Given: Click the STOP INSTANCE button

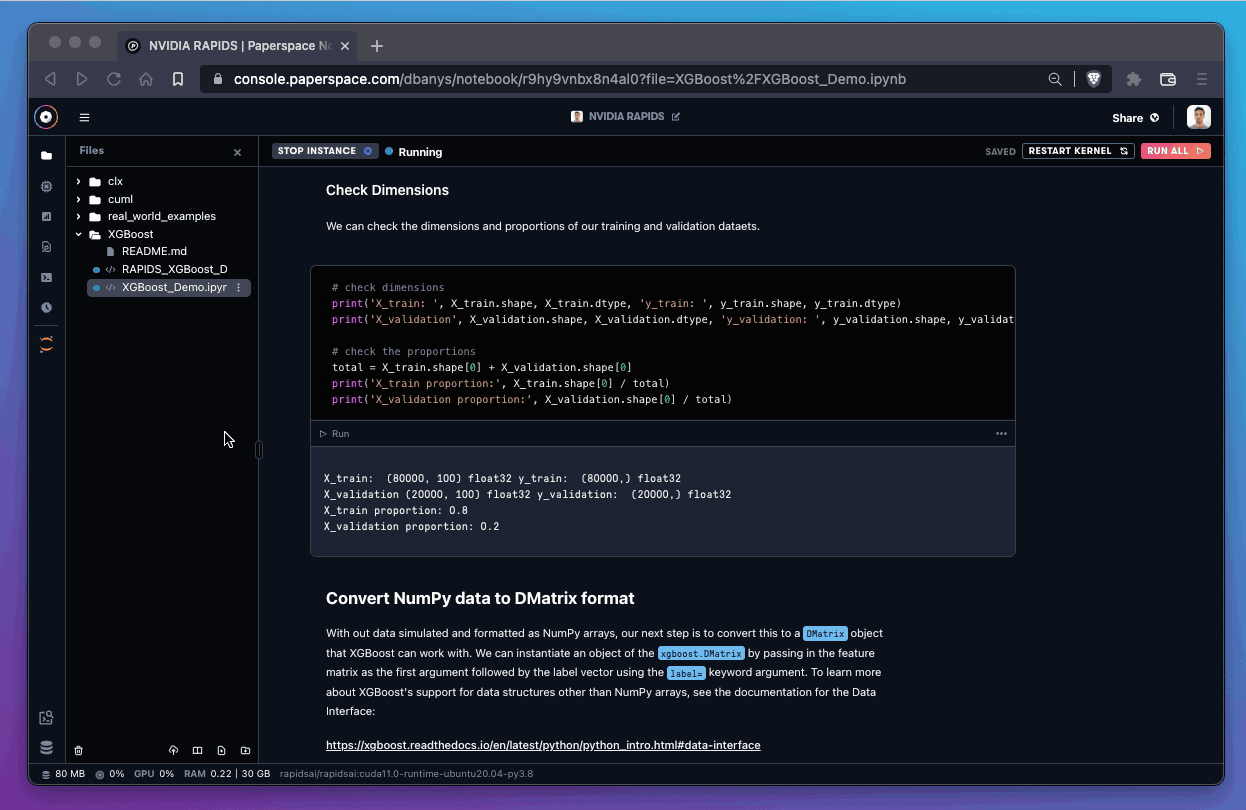Looking at the screenshot, I should point(325,151).
